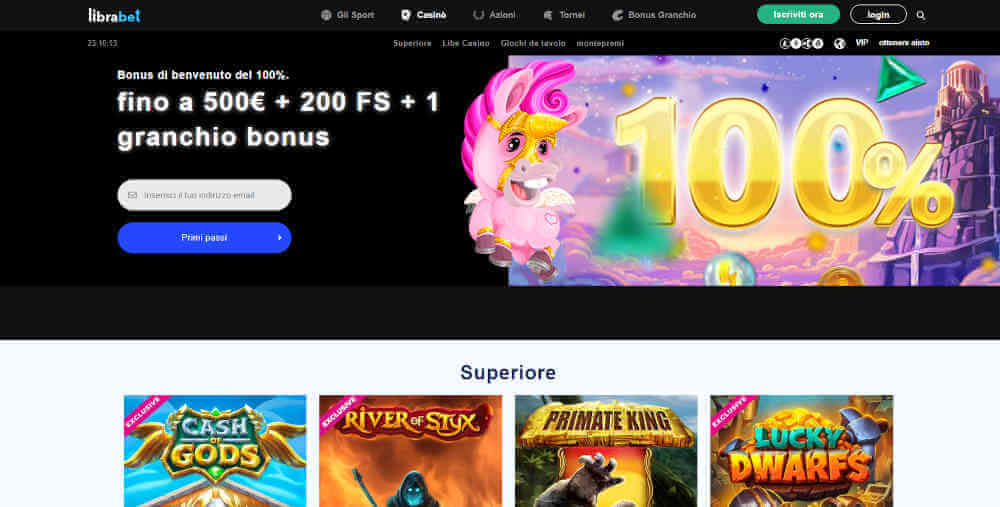The width and height of the screenshot is (1000, 507).
Task: Click the Bonus Granchio crab icon
Action: 617,15
